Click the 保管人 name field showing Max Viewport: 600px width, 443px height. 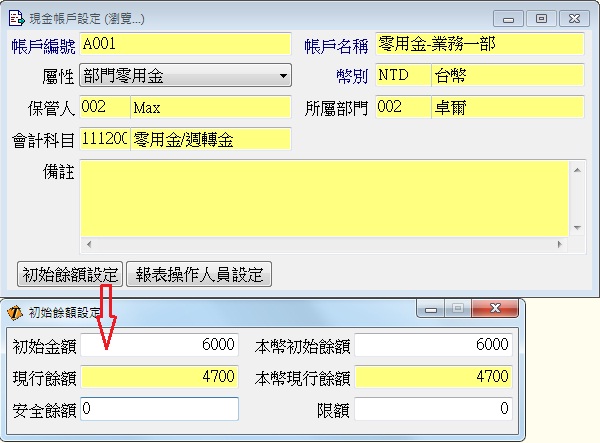[210, 107]
